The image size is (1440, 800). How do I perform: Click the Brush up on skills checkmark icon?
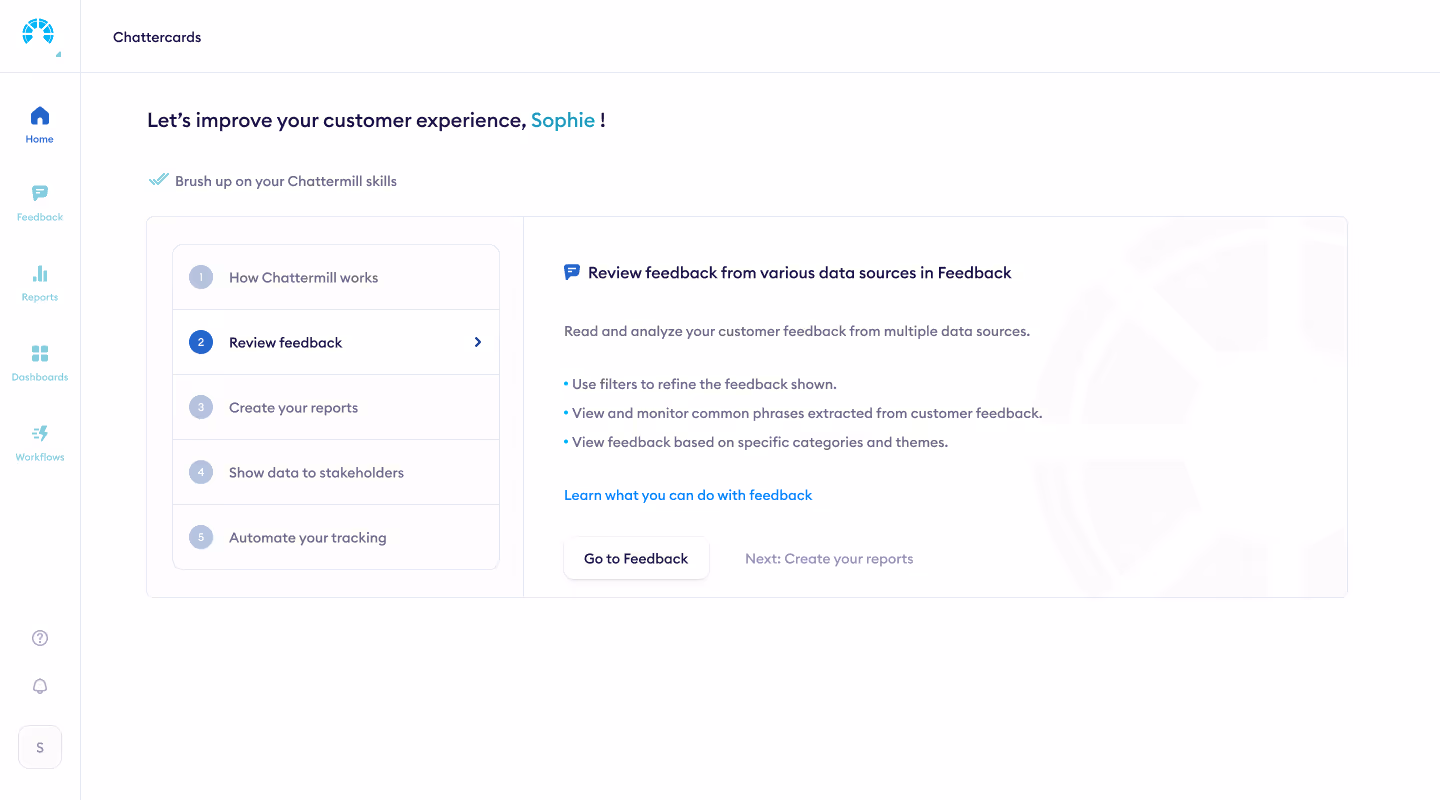pos(158,180)
